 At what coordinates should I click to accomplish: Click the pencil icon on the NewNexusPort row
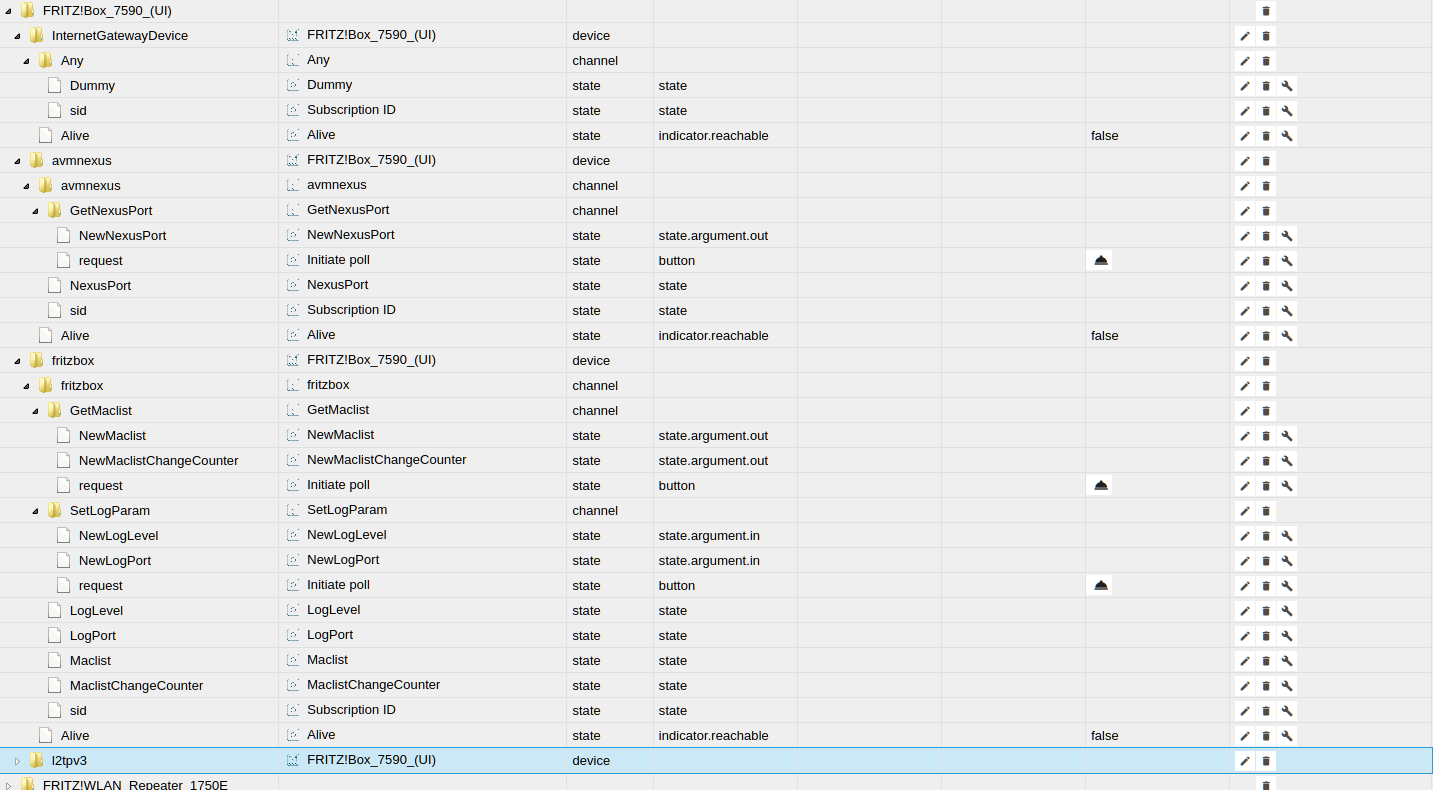(1245, 236)
